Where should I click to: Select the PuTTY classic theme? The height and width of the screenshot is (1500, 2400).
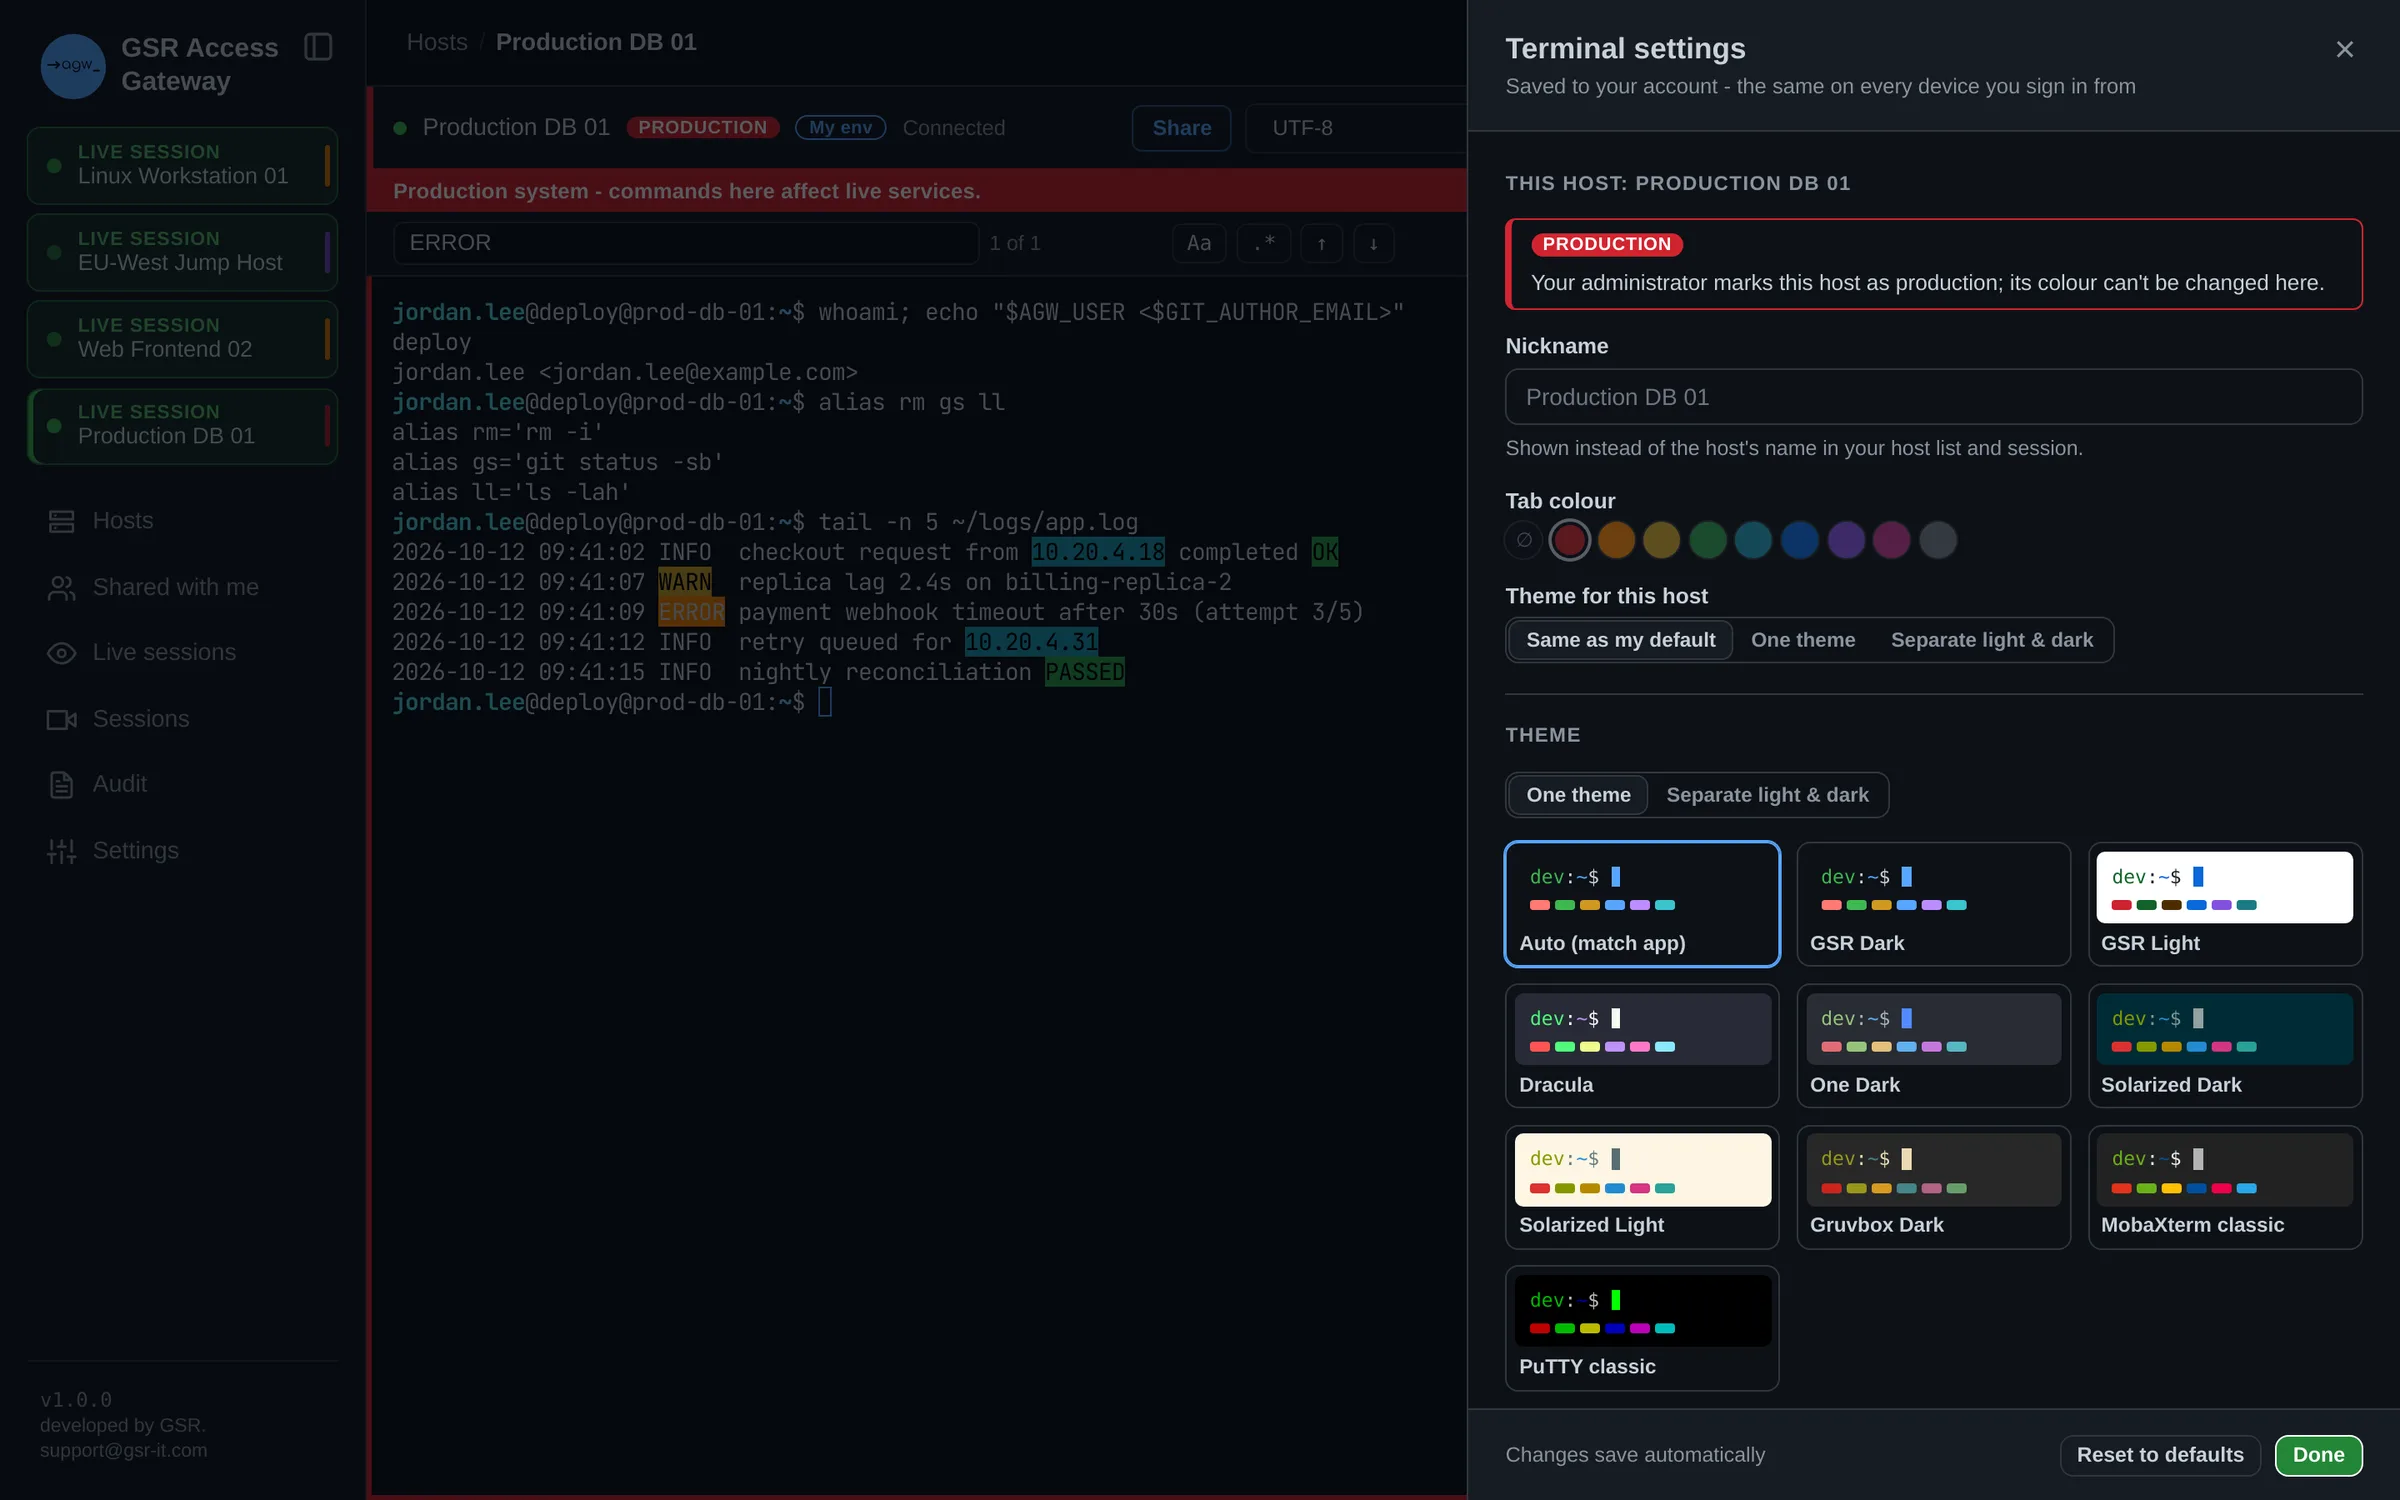(1642, 1328)
